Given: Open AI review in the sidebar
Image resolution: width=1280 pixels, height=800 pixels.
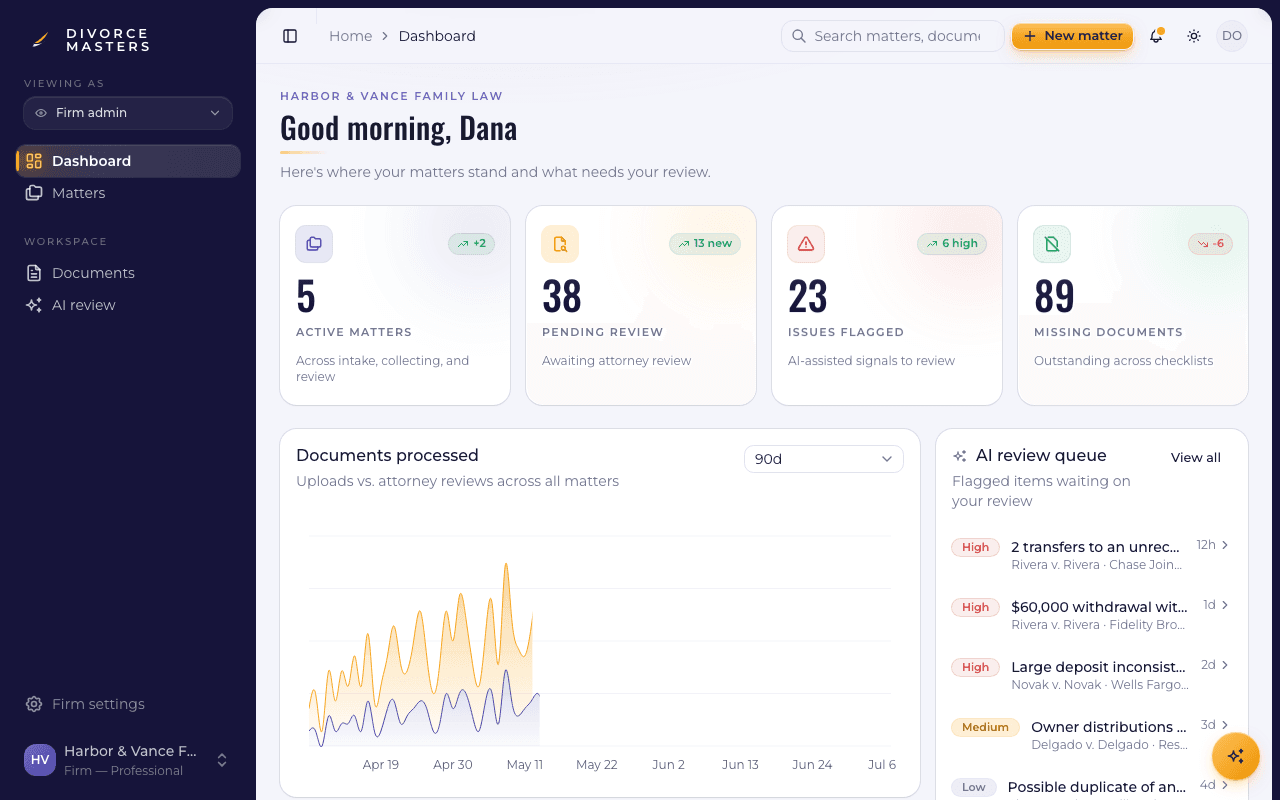Looking at the screenshot, I should tap(128, 305).
